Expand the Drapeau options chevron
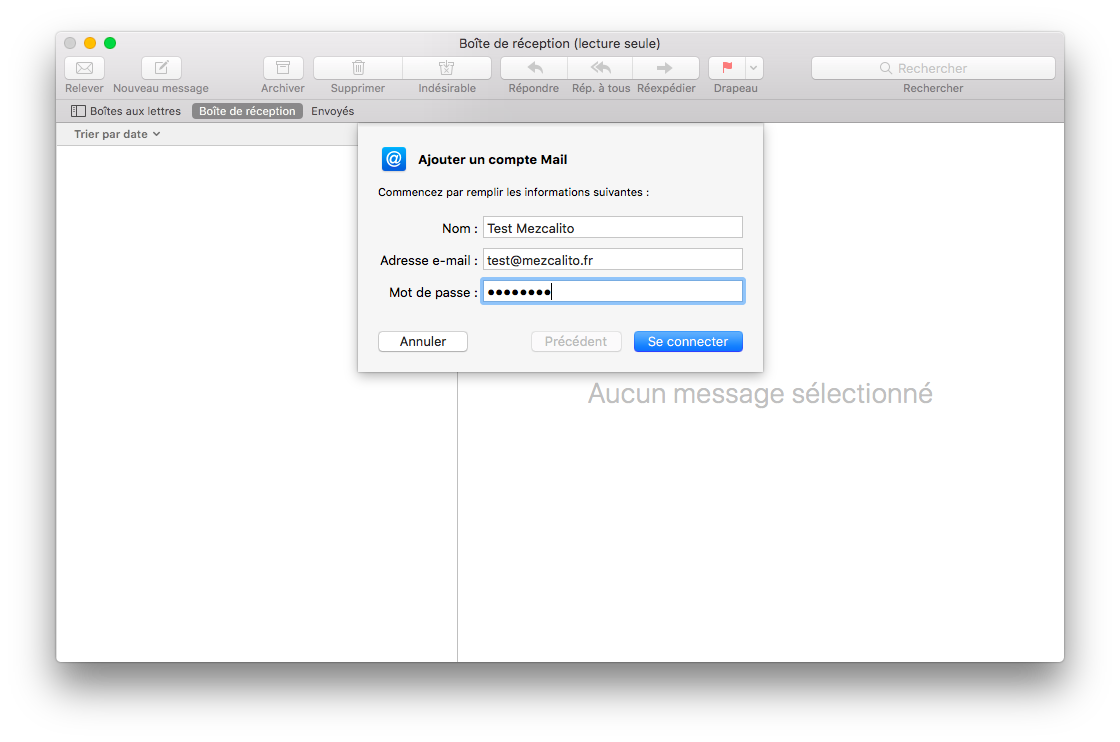 tap(752, 68)
